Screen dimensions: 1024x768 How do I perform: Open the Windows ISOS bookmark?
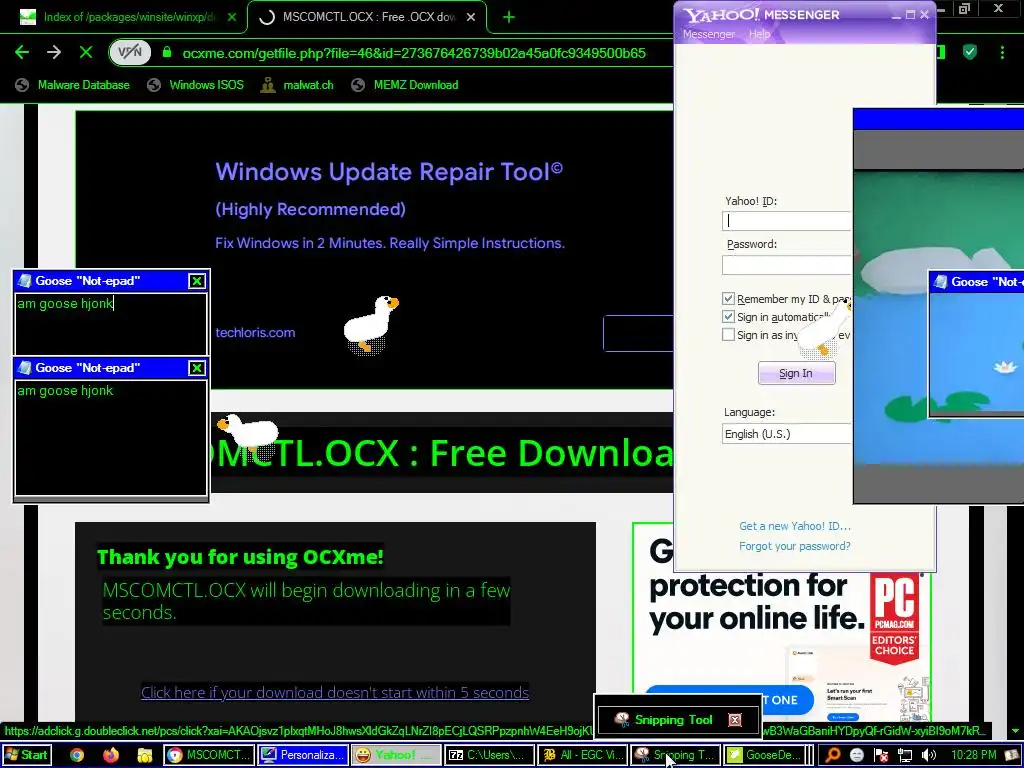point(195,85)
